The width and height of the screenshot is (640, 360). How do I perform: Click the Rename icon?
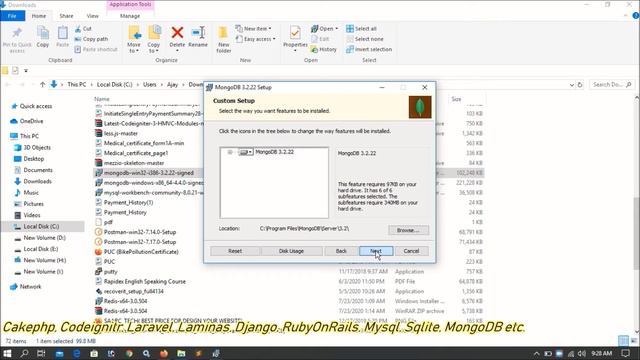[198, 33]
